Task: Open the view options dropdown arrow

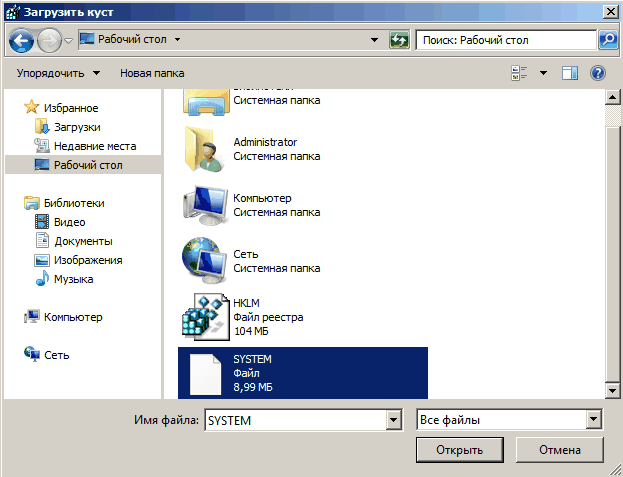Action: [543, 73]
